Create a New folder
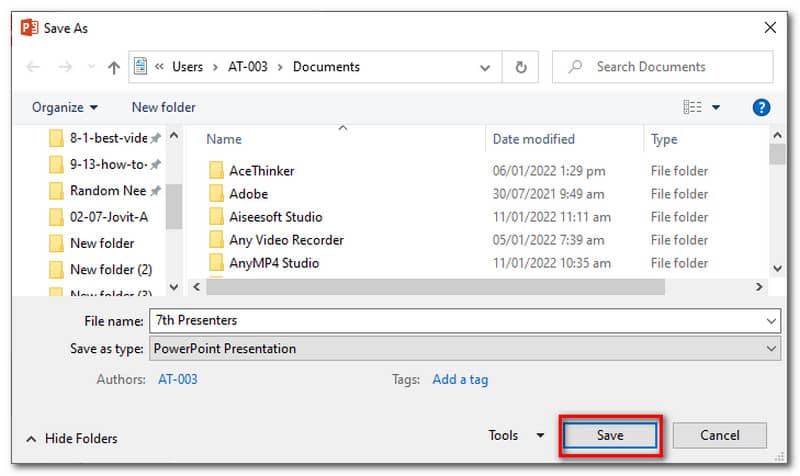Image resolution: width=800 pixels, height=476 pixels. 164,107
